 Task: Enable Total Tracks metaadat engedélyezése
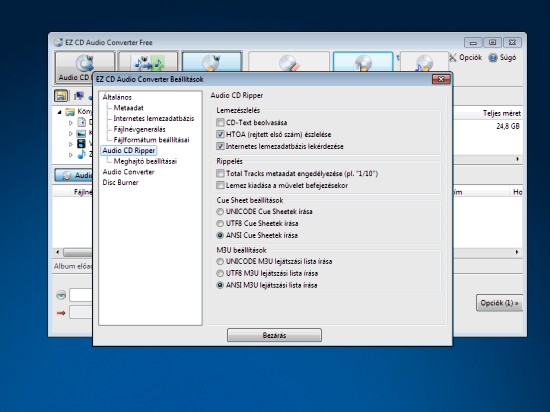click(x=220, y=173)
